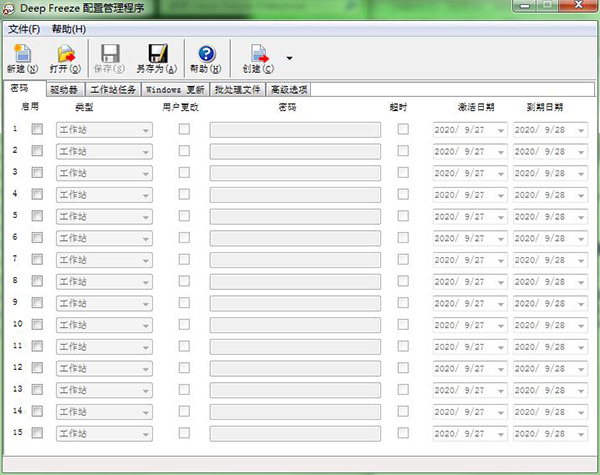Screen dimensions: 600x475
Task: Open row 1 类型 工作站 dropdown
Action: click(104, 130)
